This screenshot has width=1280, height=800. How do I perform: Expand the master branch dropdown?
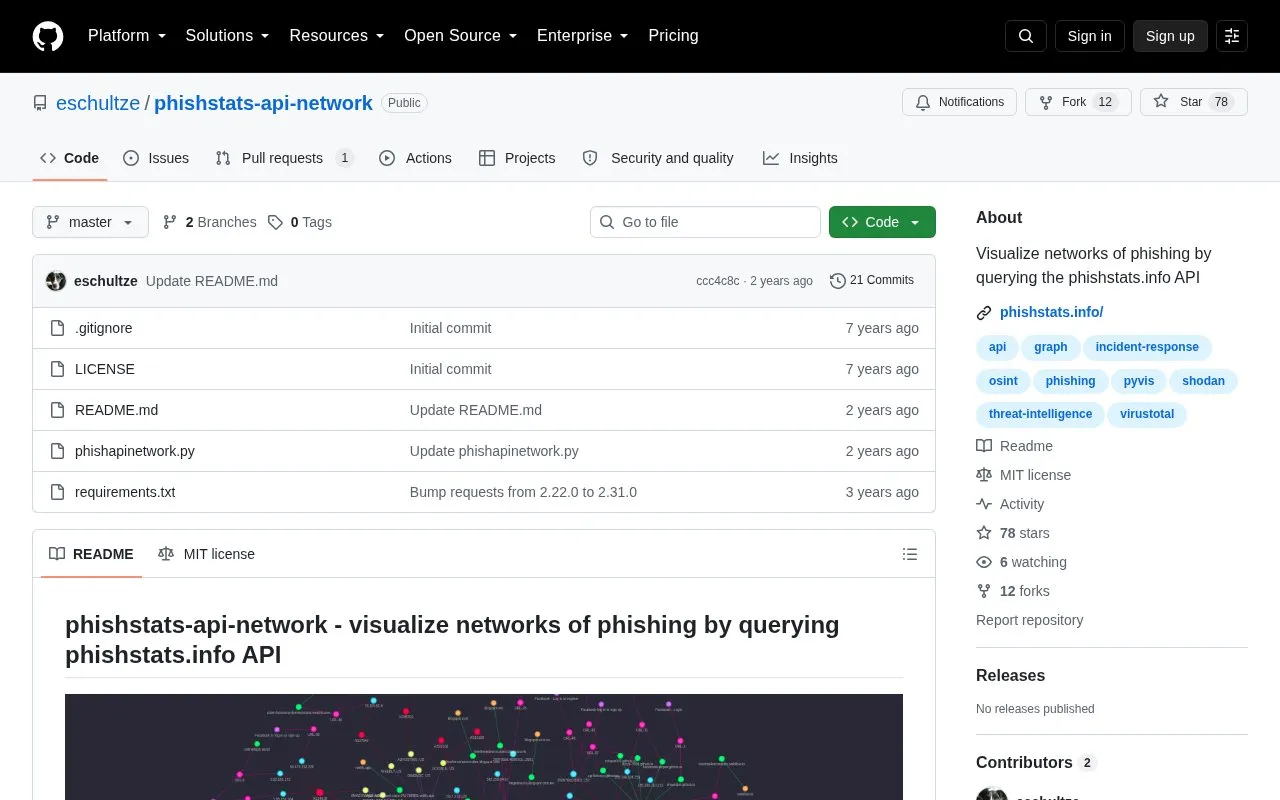tap(90, 222)
